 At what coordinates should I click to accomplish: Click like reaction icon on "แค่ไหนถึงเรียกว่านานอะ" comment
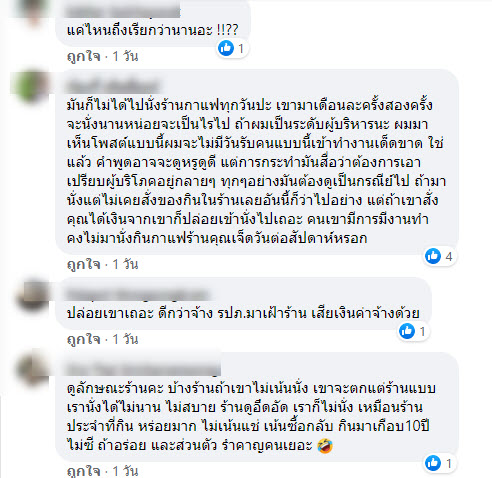(x=226, y=48)
